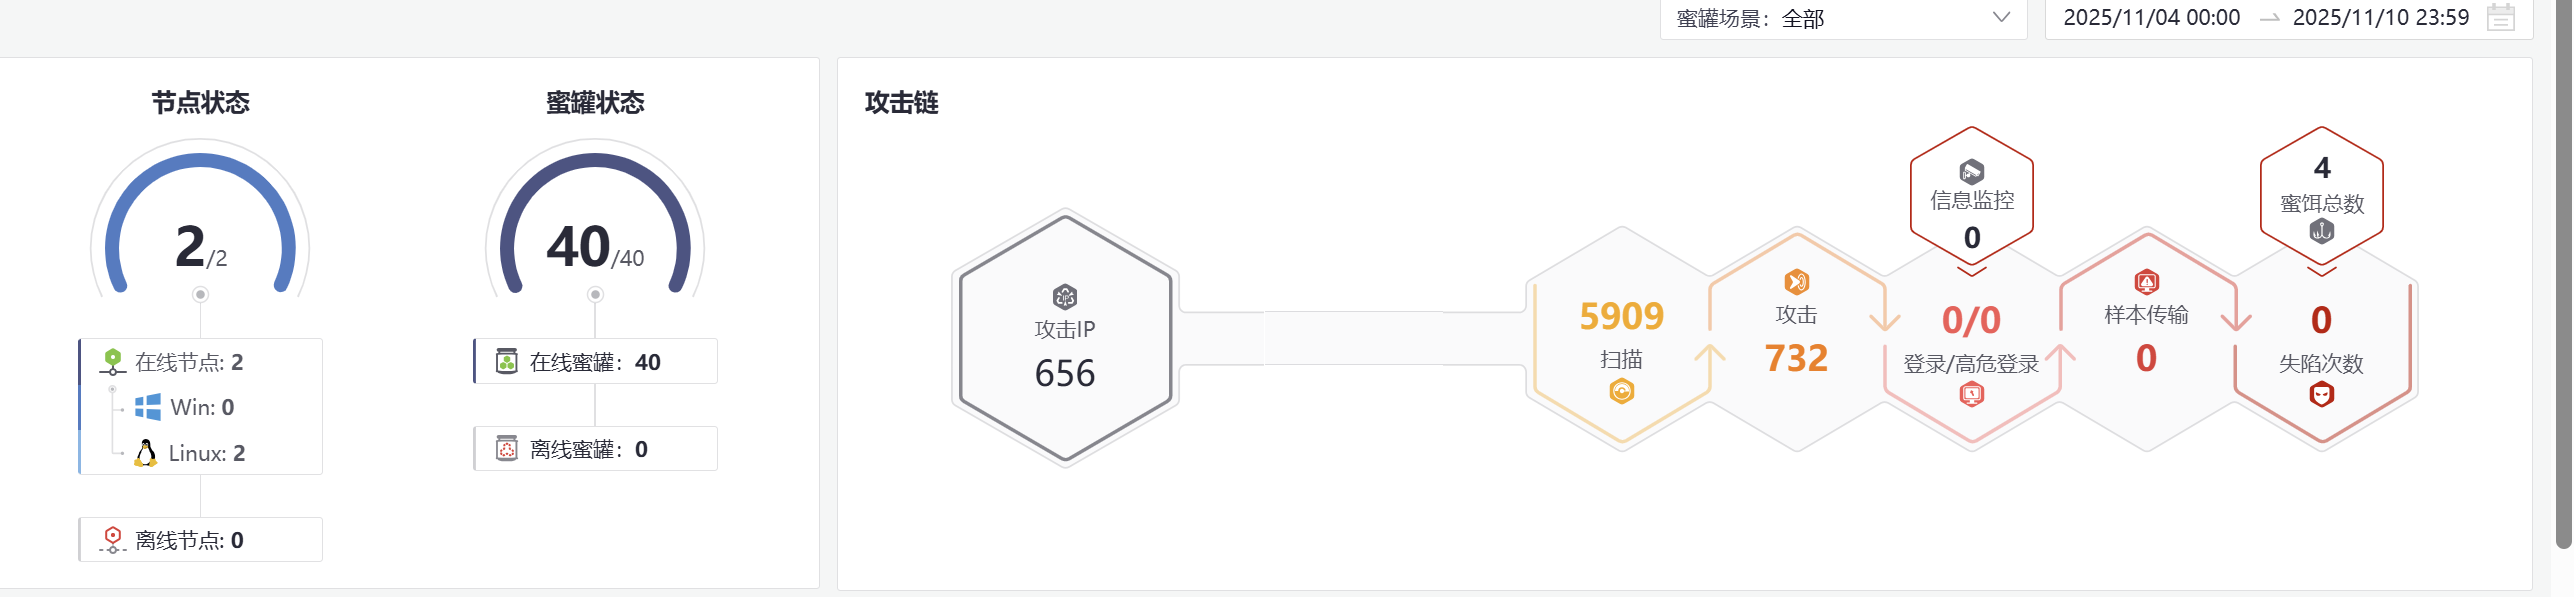Image resolution: width=2574 pixels, height=597 pixels.
Task: Open the 离线节点 offline nodes entry
Action: (x=190, y=540)
